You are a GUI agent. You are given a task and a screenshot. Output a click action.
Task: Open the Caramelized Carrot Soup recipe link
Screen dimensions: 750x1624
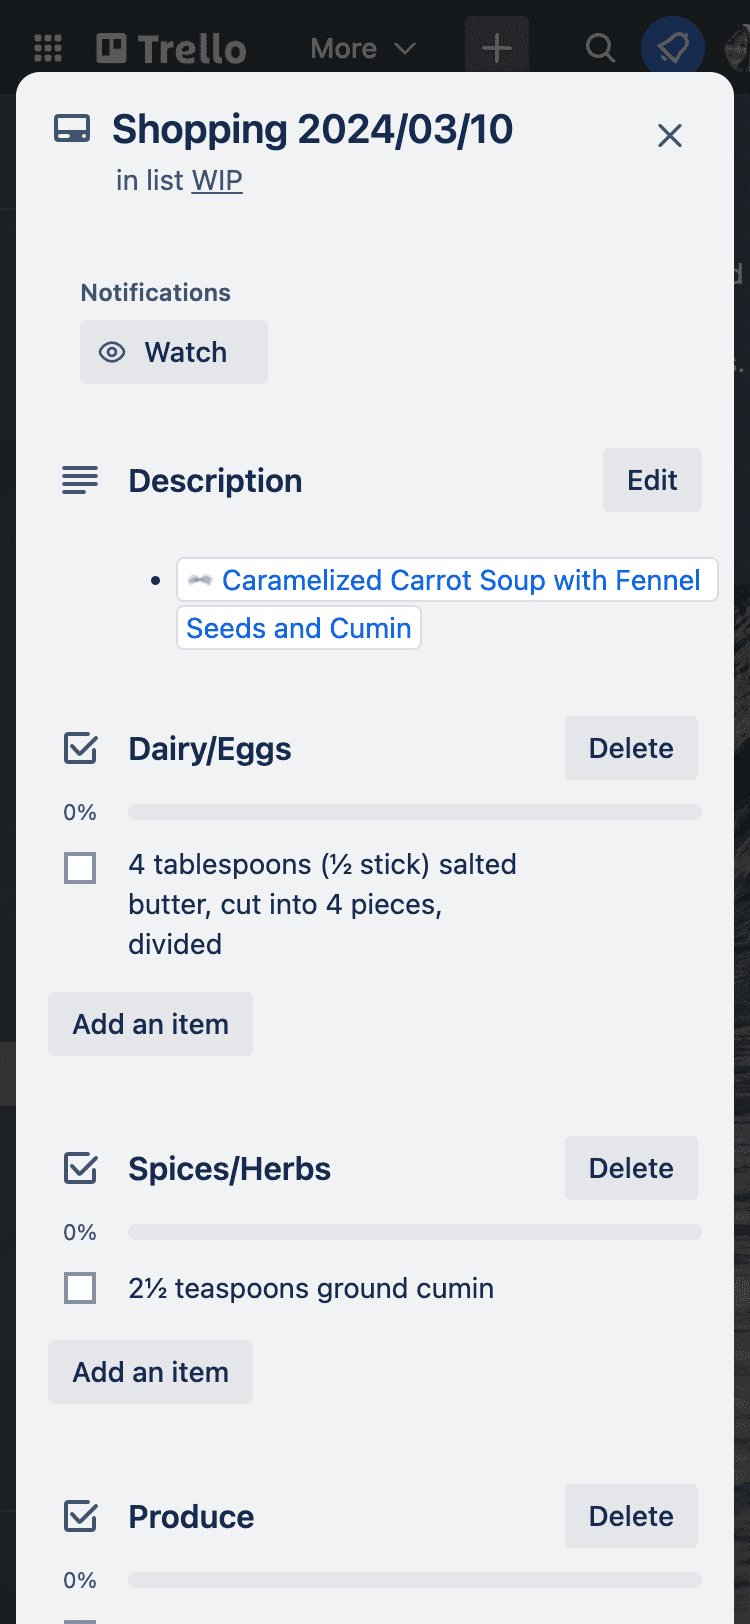[460, 581]
